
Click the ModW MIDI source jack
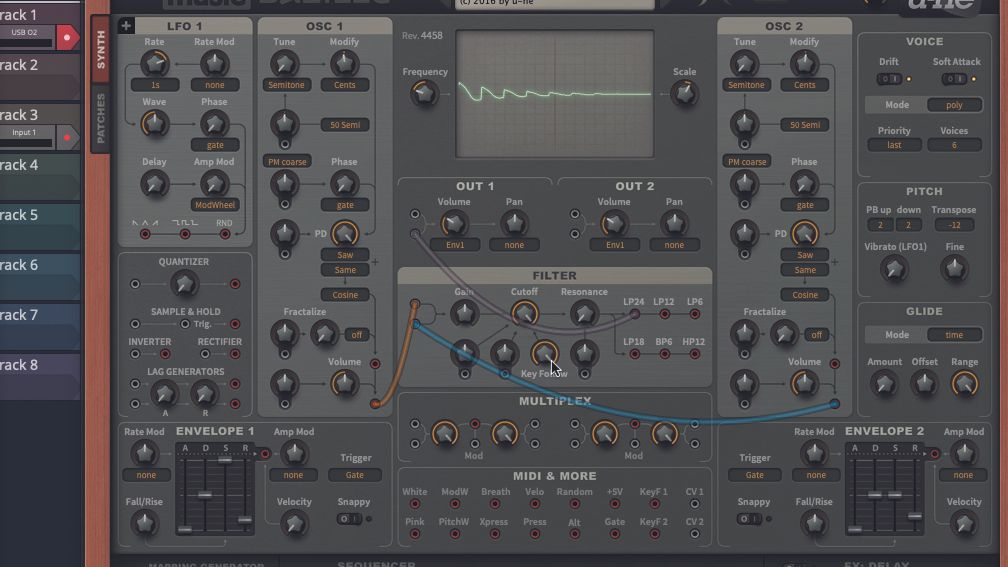[x=454, y=505]
